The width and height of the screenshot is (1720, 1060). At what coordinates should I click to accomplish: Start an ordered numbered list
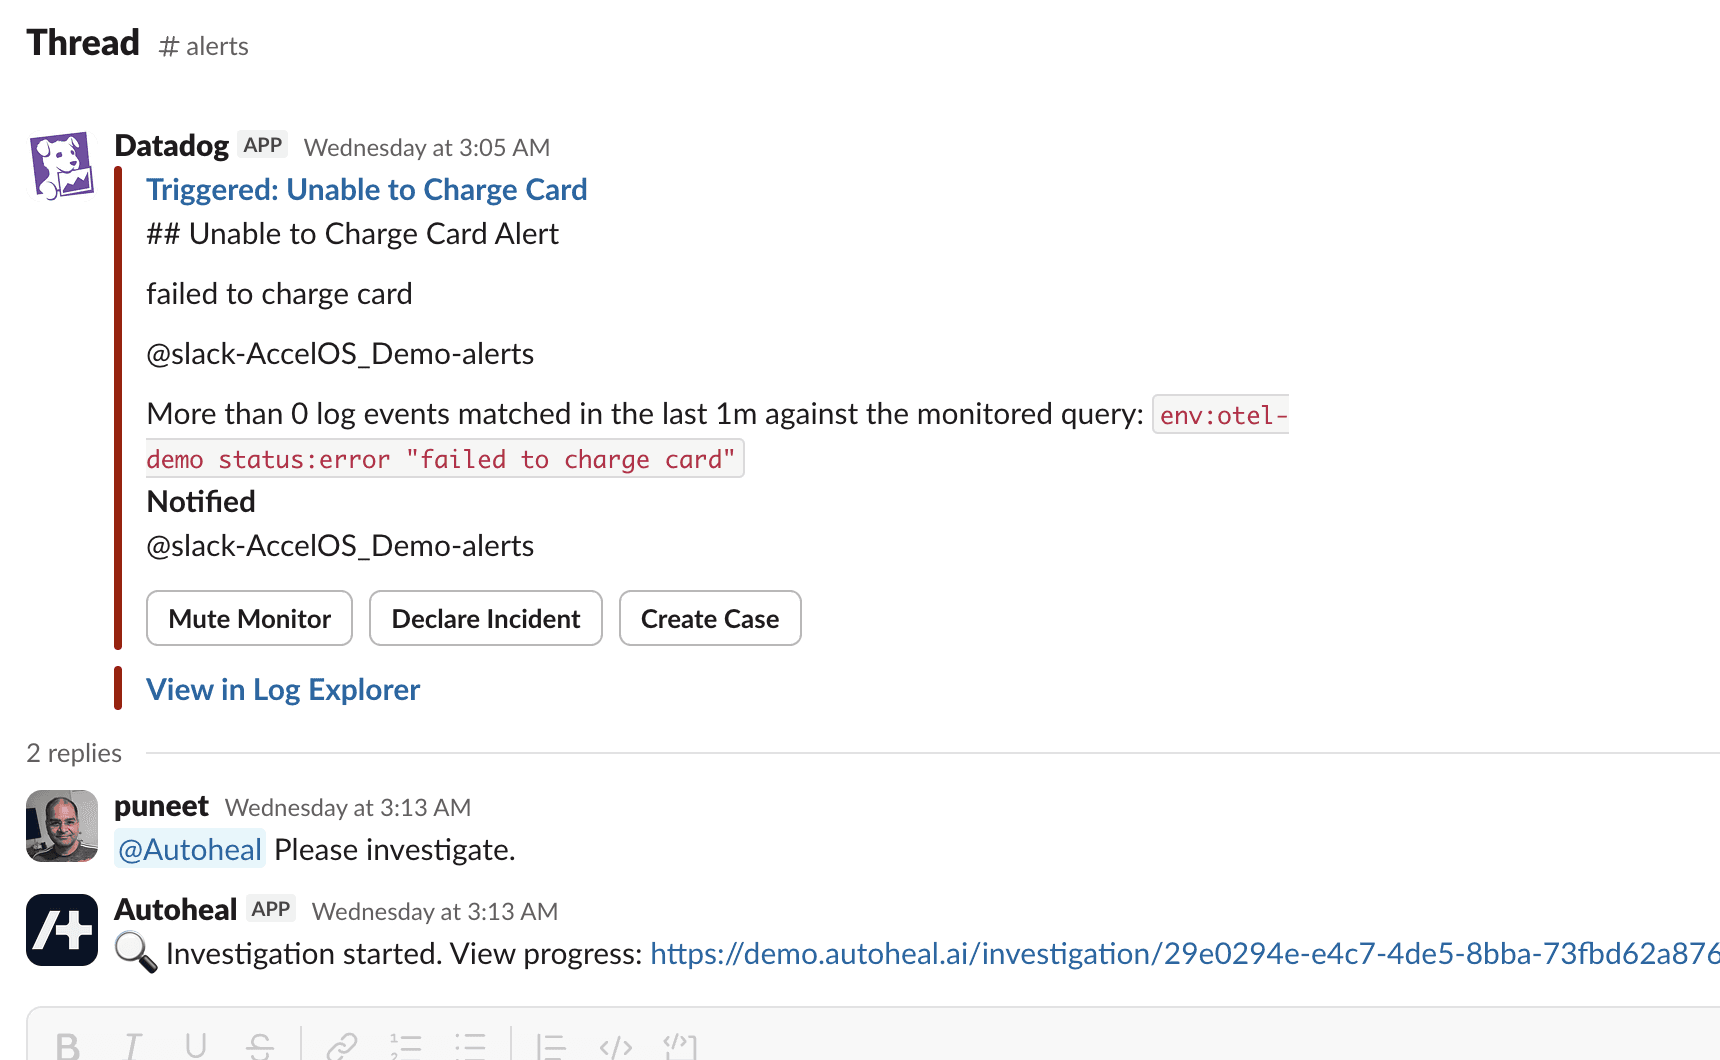tap(405, 1045)
